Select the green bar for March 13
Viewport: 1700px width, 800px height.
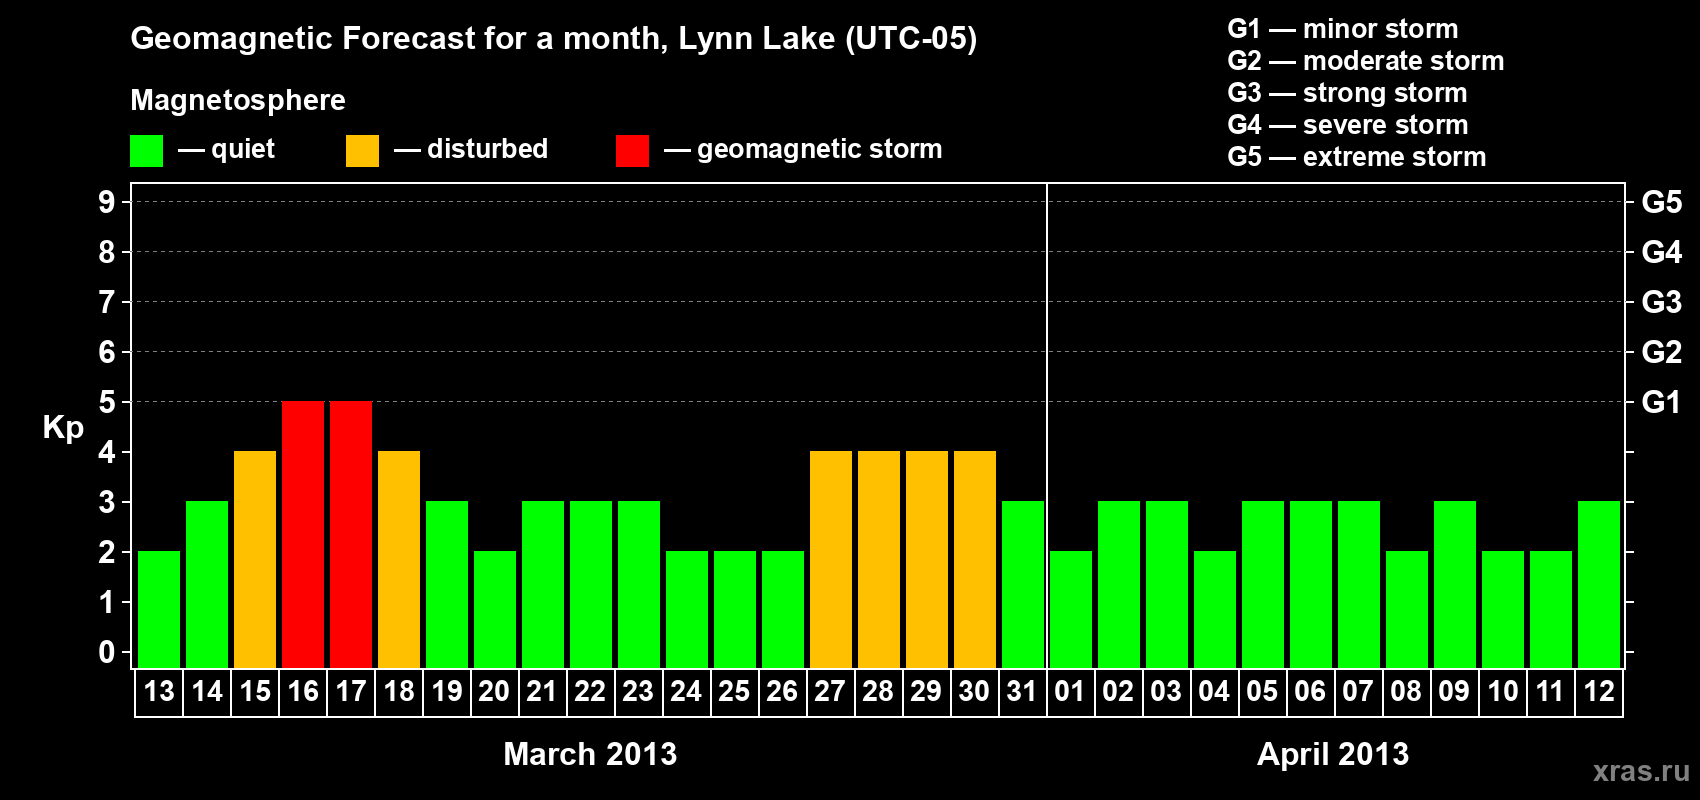point(159,609)
